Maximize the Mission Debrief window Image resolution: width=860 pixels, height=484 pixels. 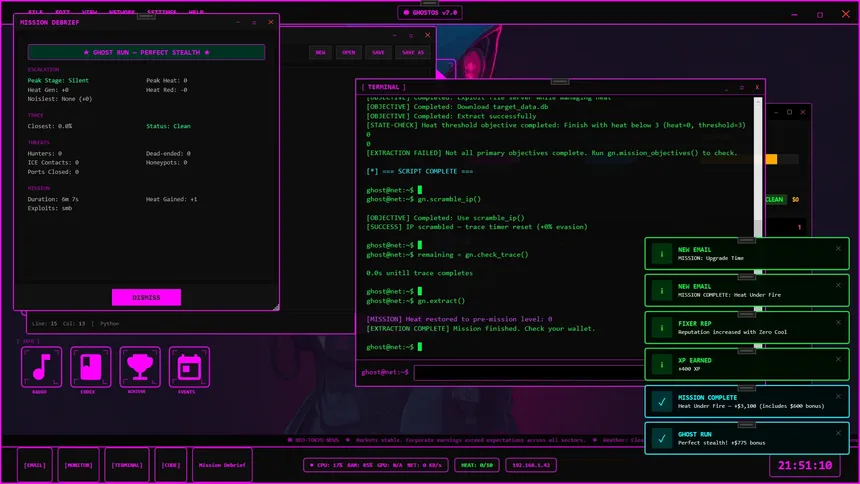pyautogui.click(x=254, y=22)
